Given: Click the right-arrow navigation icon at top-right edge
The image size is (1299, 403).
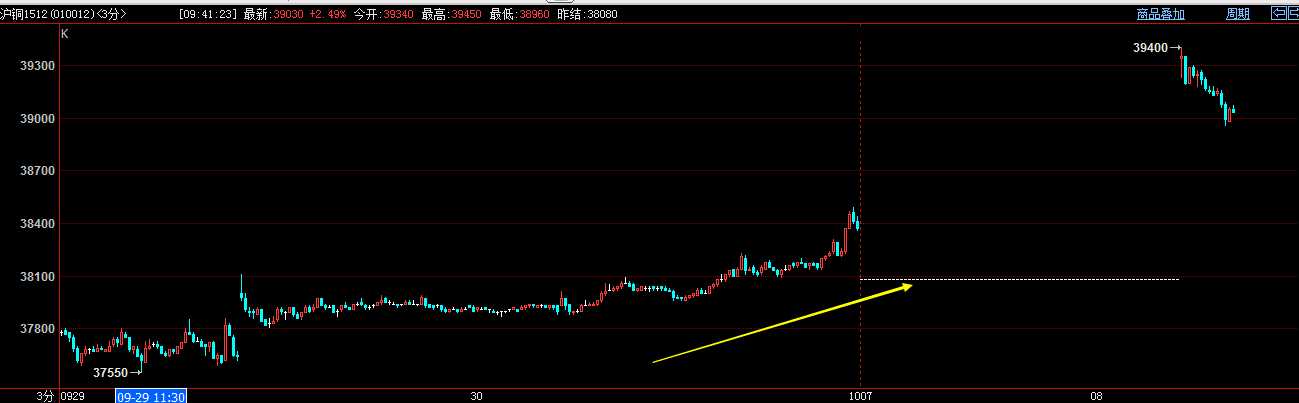Looking at the screenshot, I should tap(1292, 14).
